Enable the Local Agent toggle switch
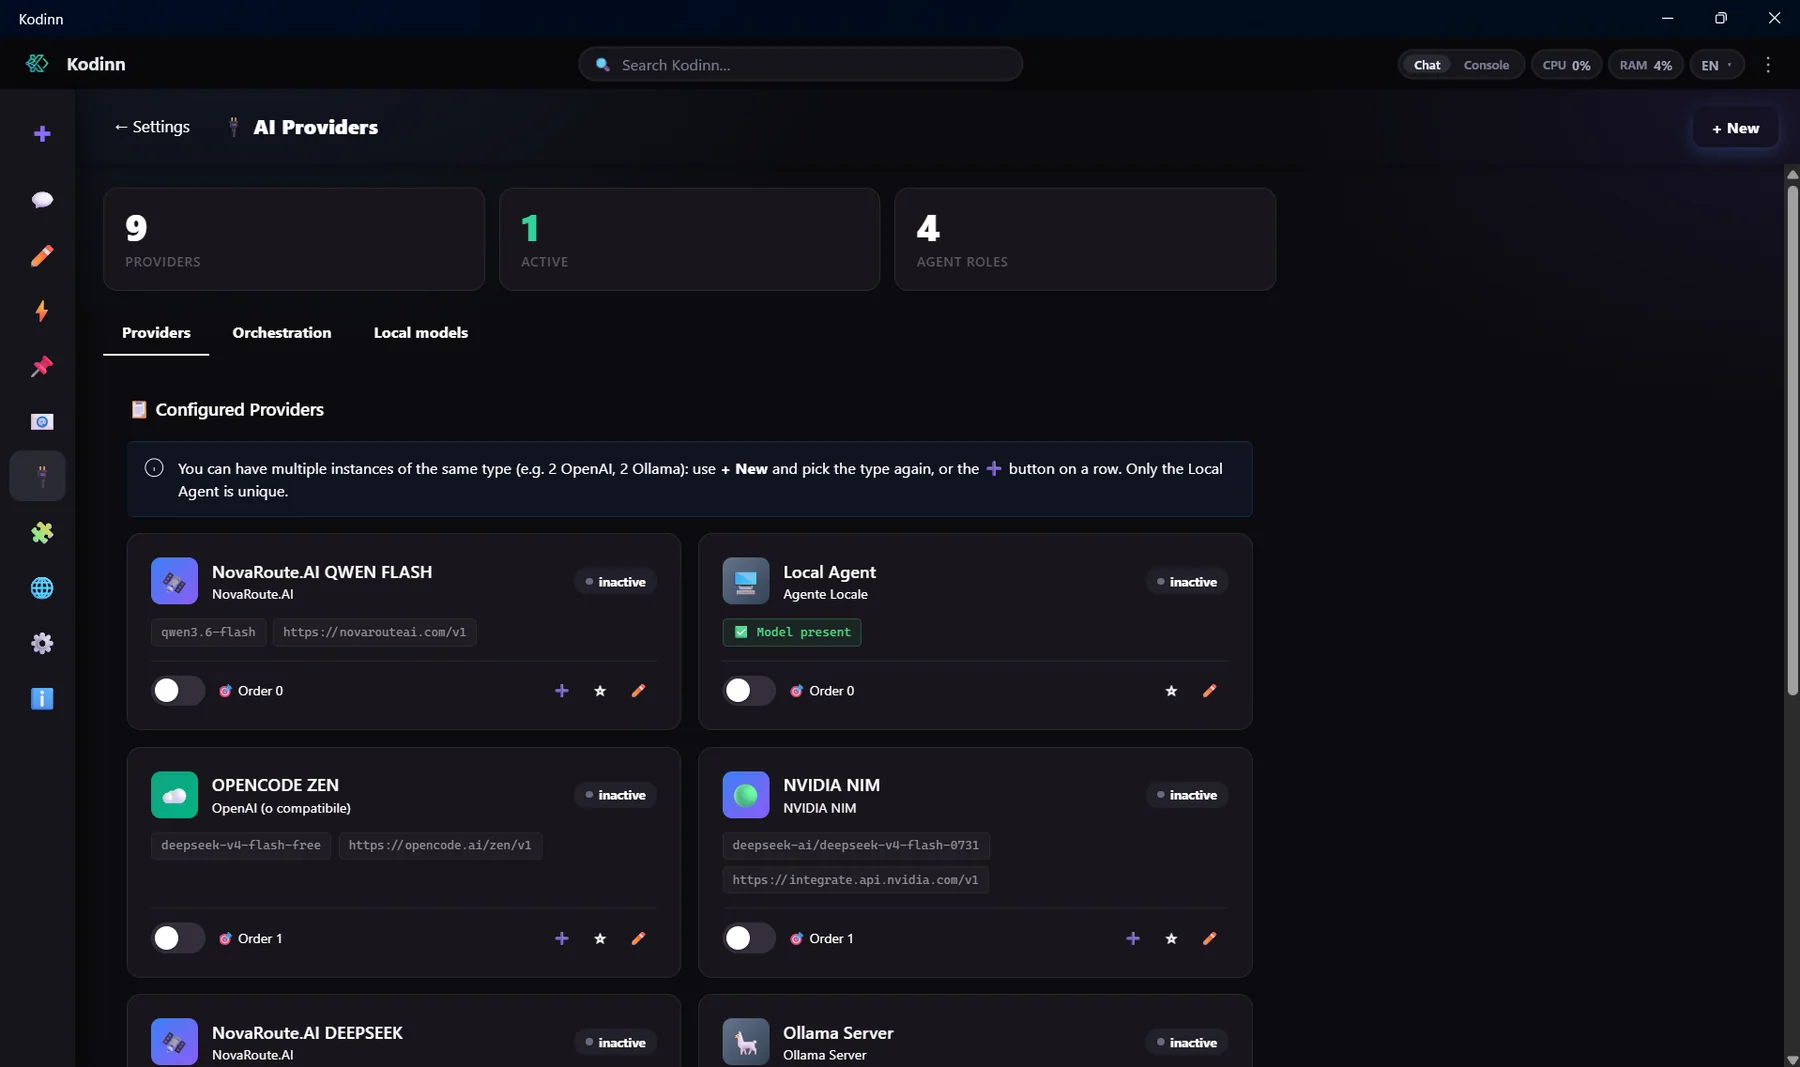1800x1067 pixels. tap(749, 690)
